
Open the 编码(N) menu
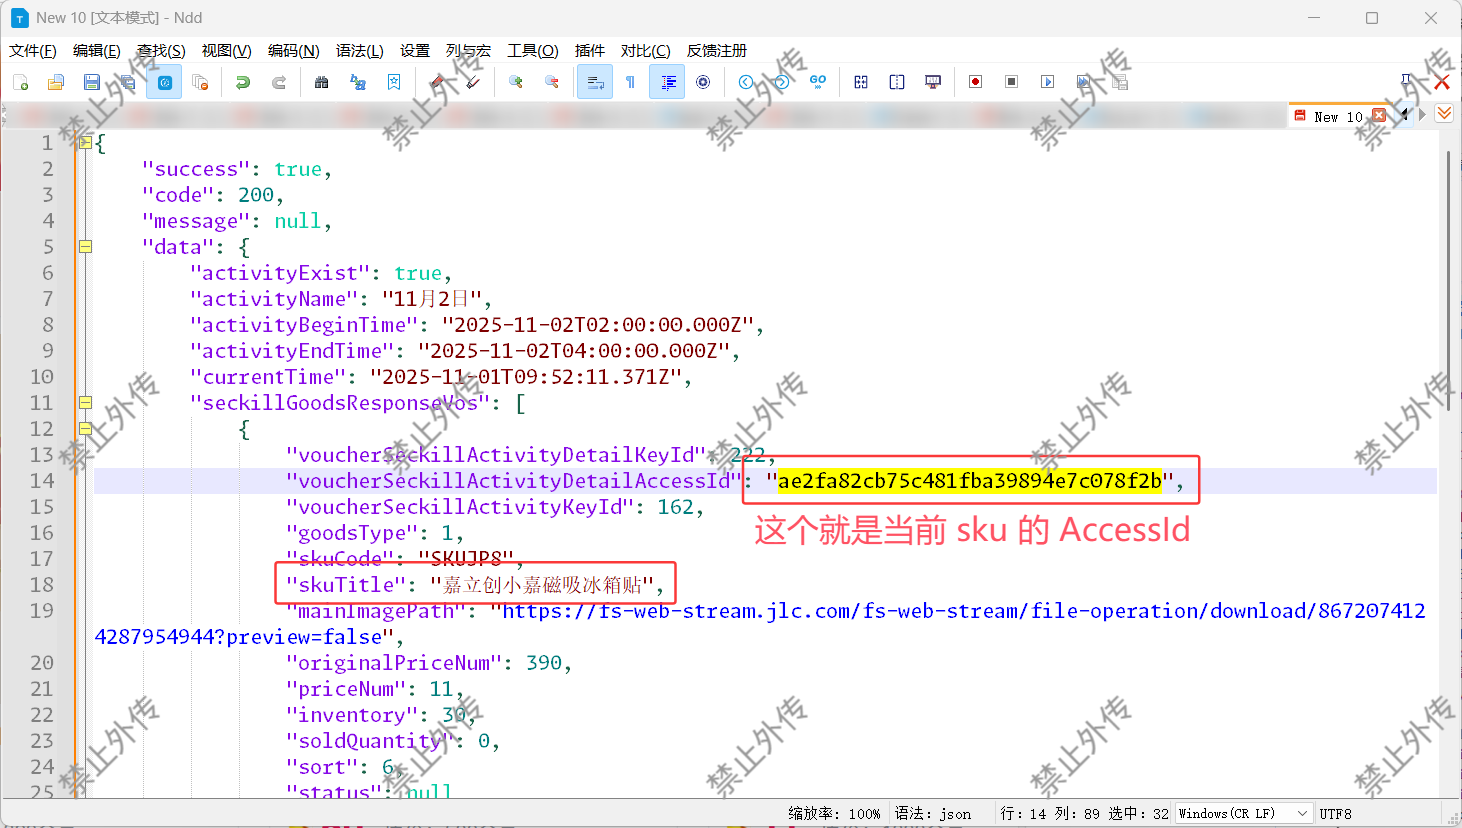294,51
